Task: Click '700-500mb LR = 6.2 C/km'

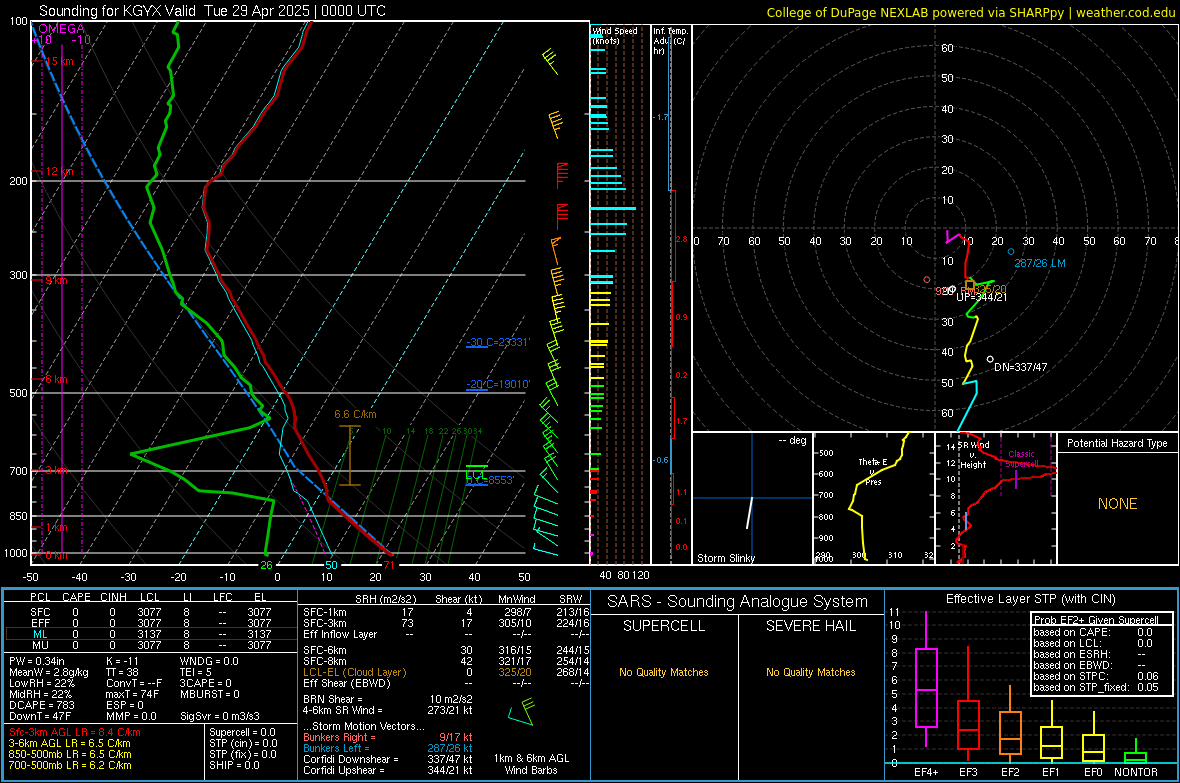Action: [70, 766]
